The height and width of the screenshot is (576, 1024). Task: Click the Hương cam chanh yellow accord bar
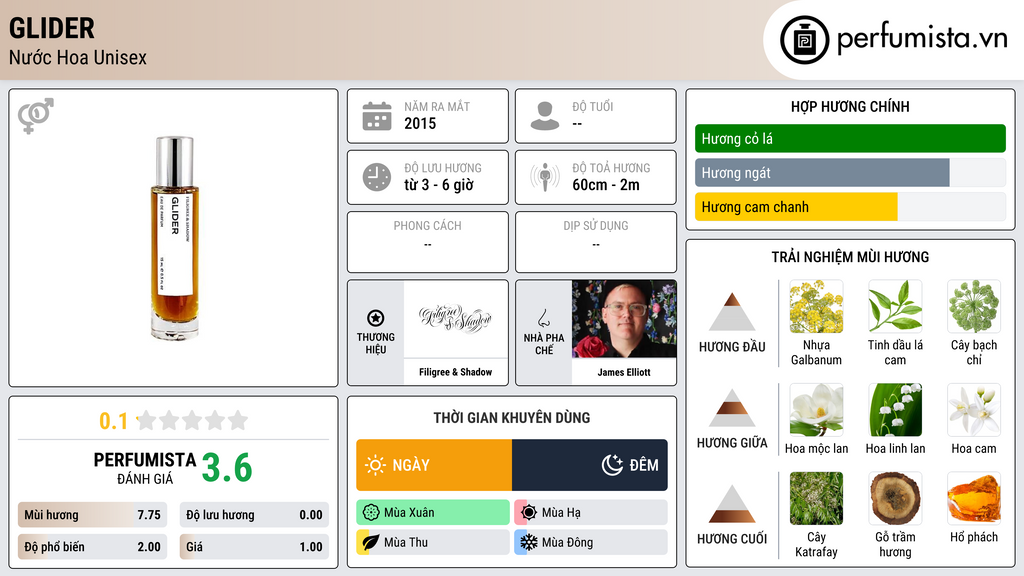796,207
